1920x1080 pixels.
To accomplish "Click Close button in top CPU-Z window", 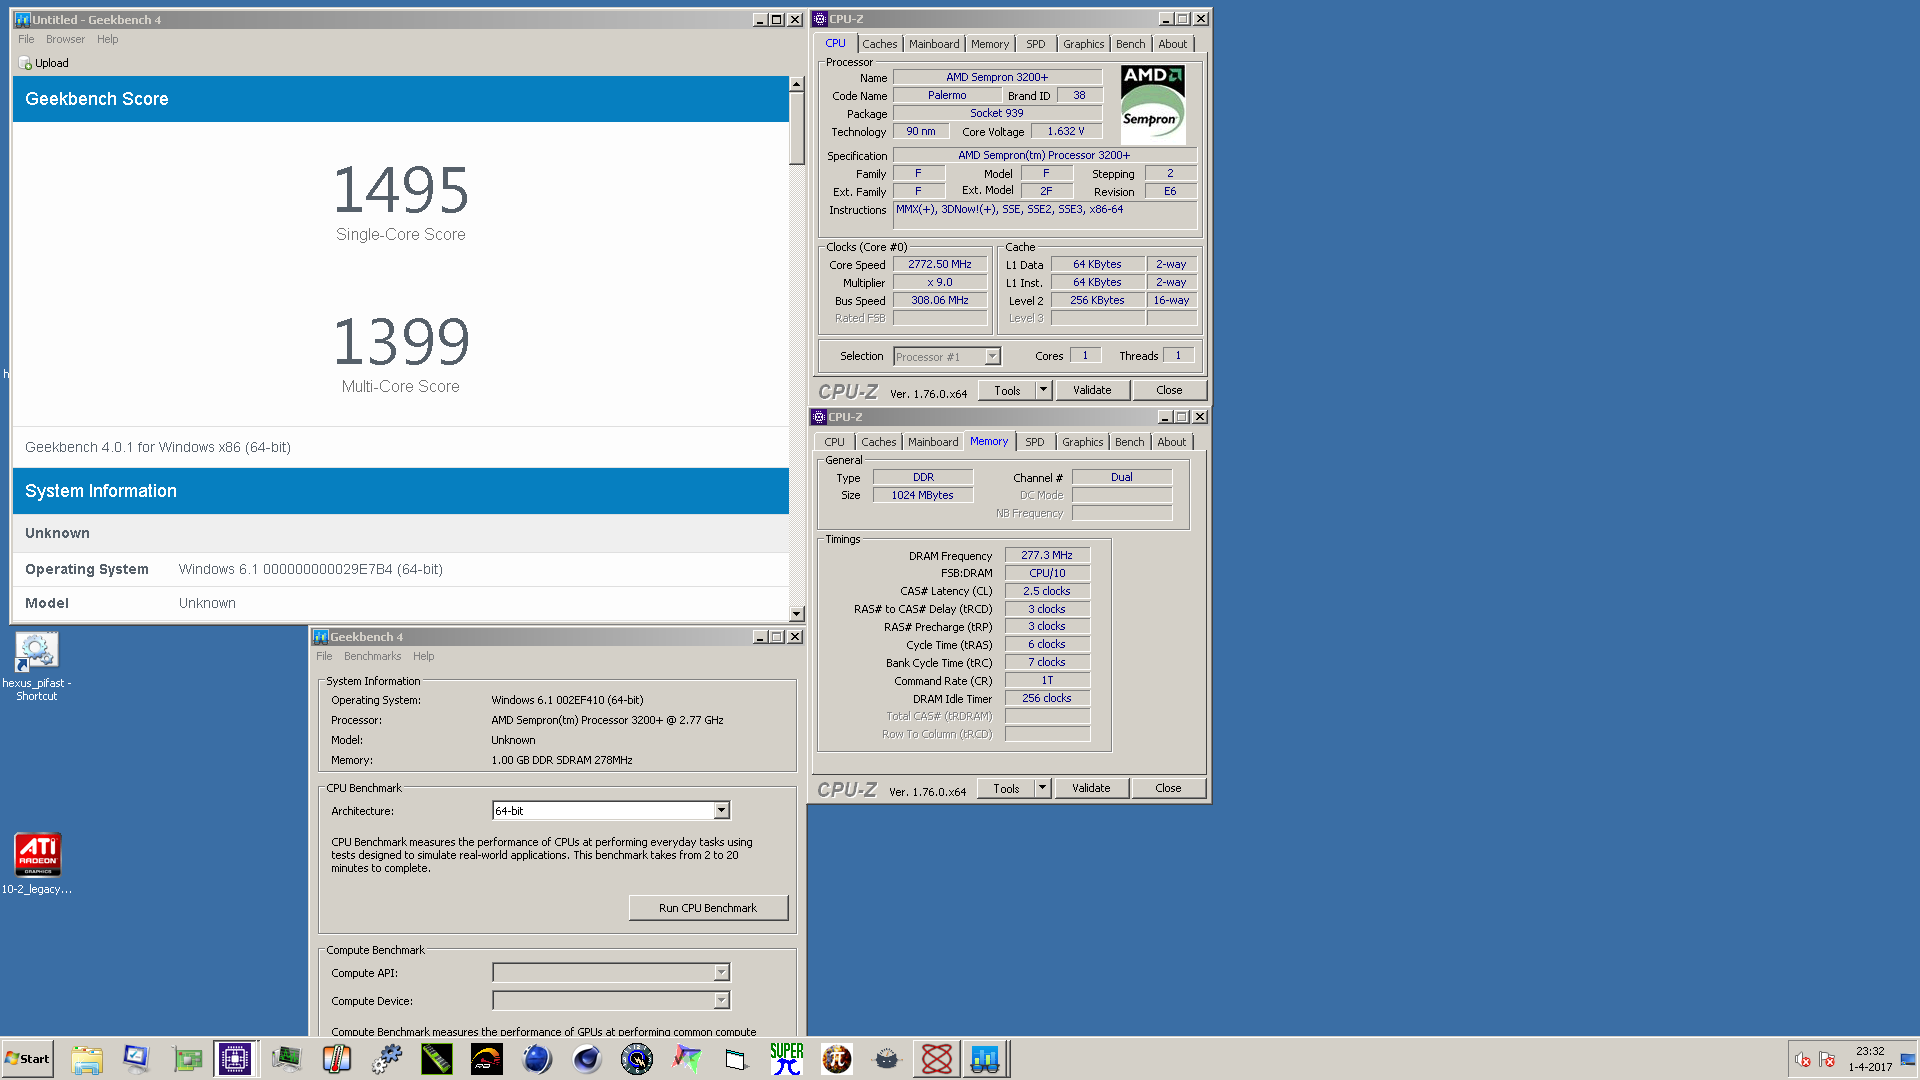I will pos(1169,390).
